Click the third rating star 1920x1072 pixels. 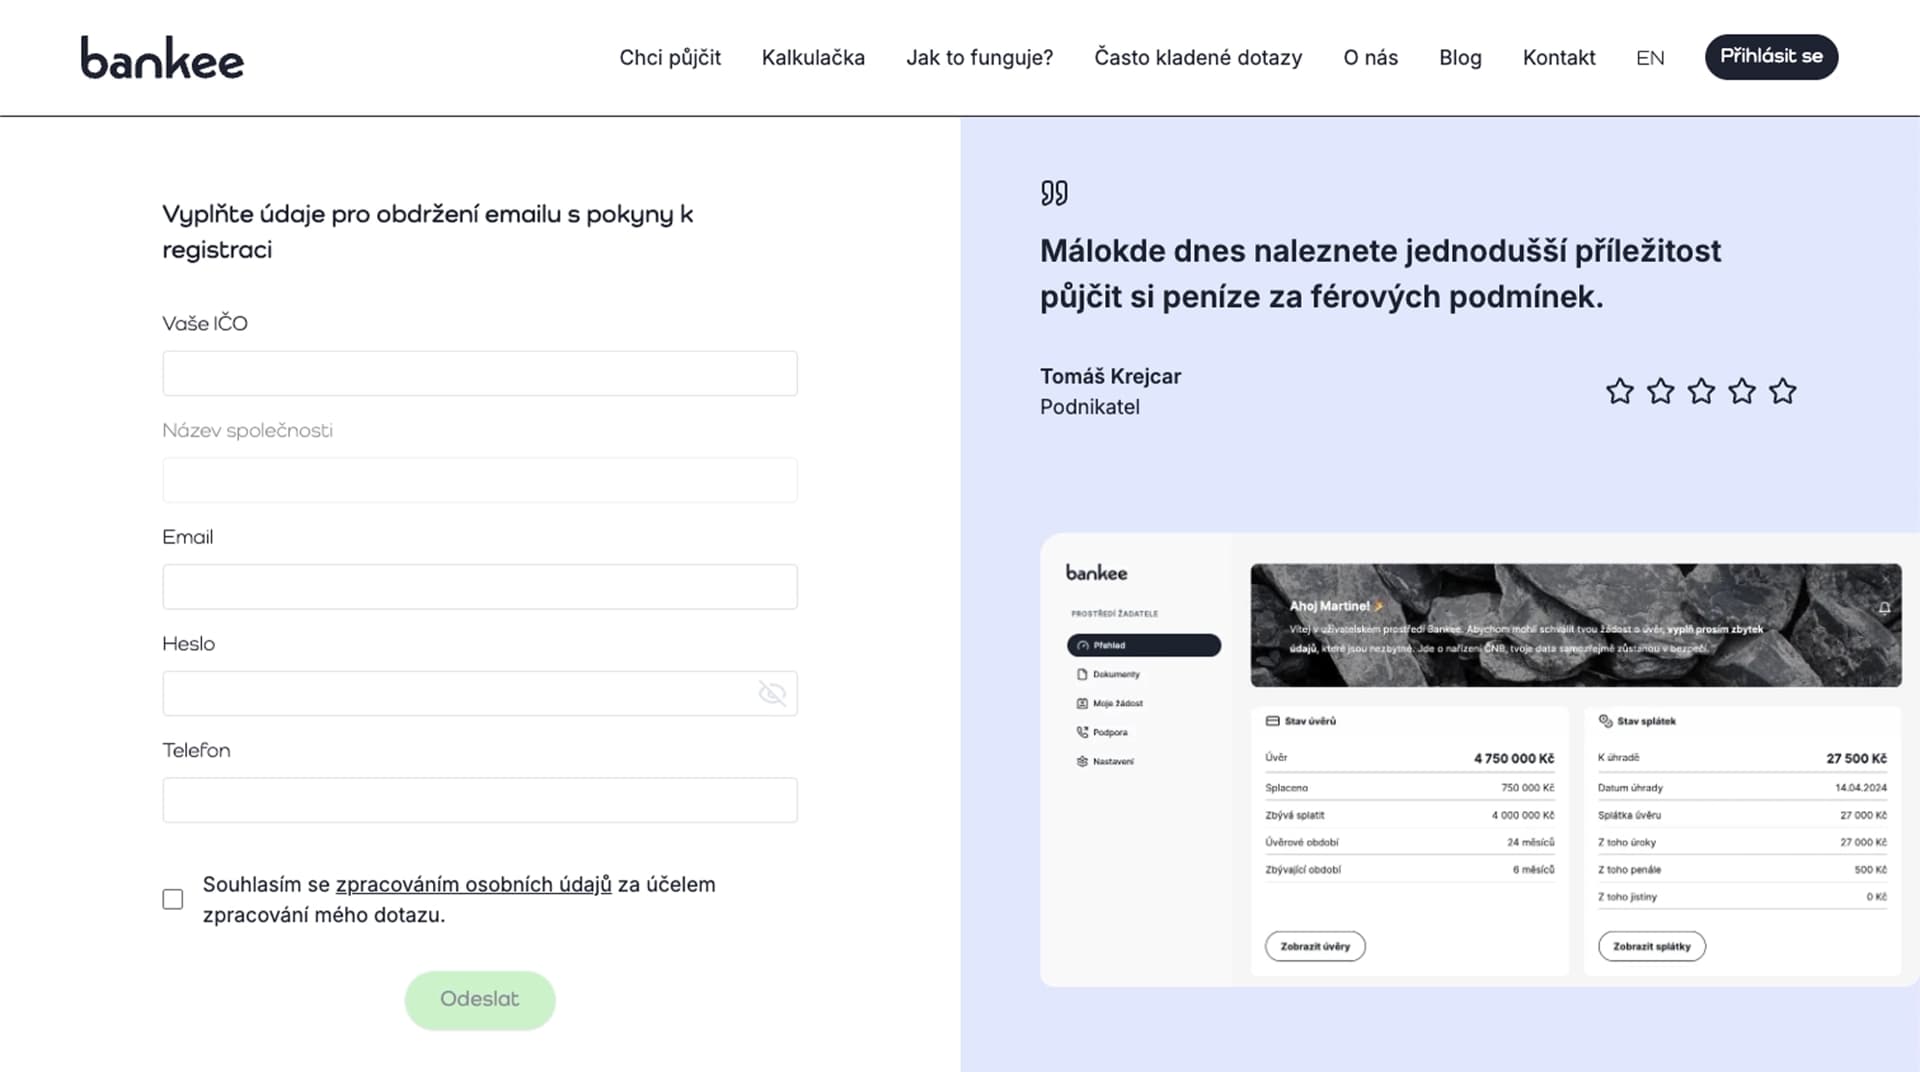[1701, 391]
